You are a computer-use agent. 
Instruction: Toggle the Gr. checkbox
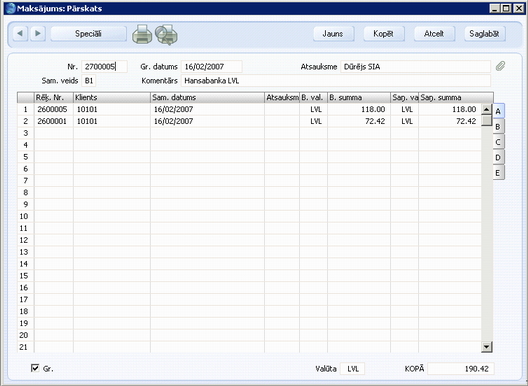[x=35, y=368]
